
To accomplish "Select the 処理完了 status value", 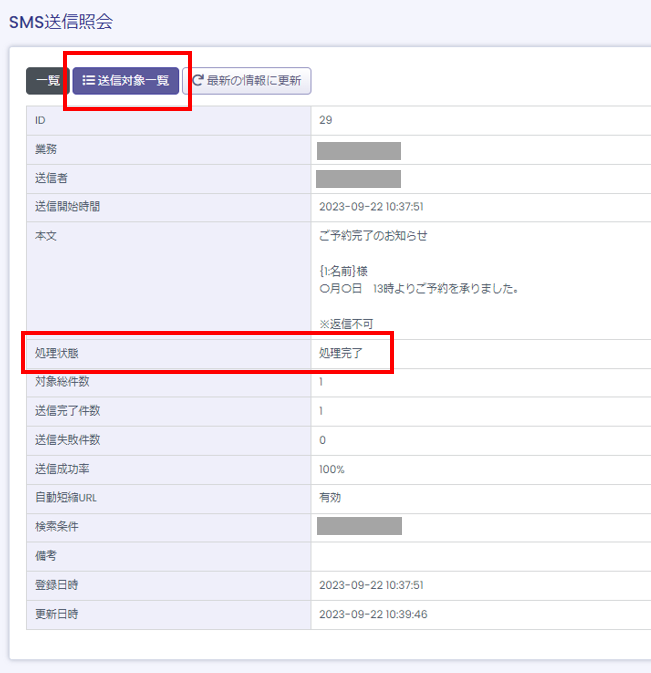I will [340, 353].
